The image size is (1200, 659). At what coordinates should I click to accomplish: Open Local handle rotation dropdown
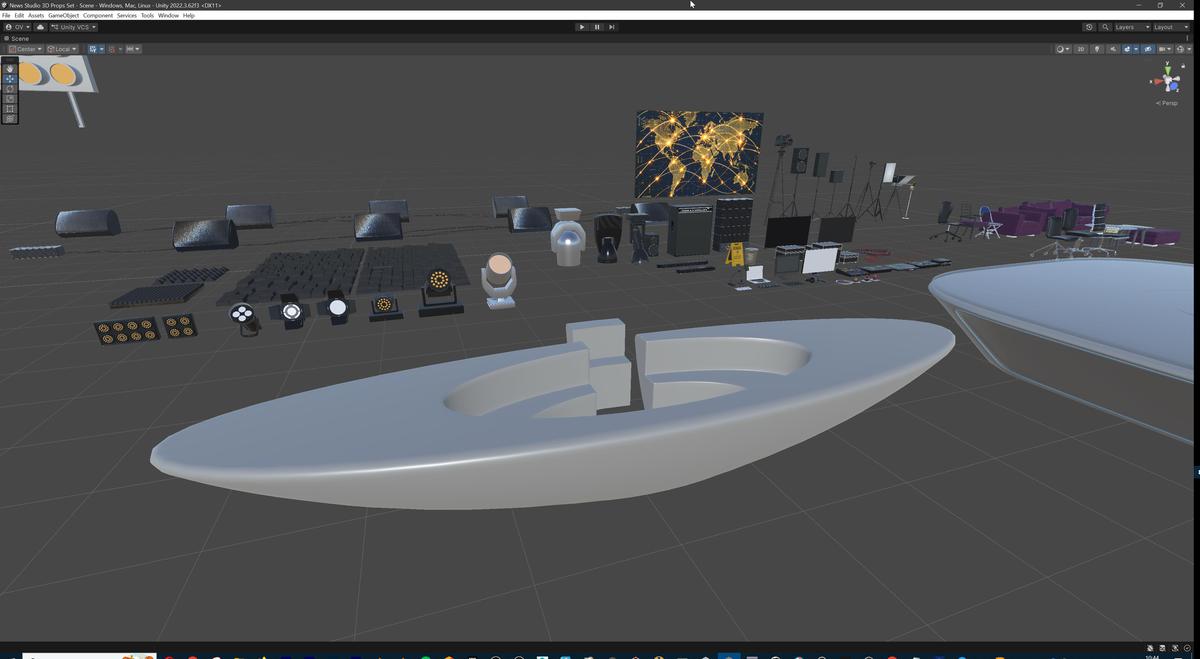coord(62,49)
